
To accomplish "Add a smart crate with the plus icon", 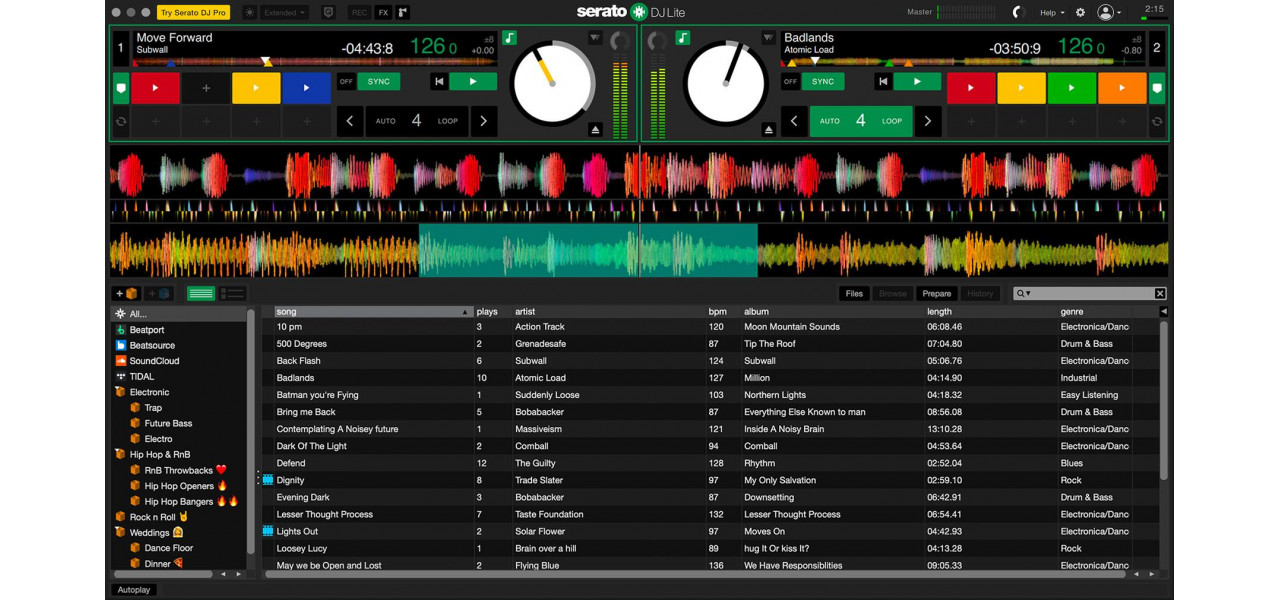I will pos(159,293).
